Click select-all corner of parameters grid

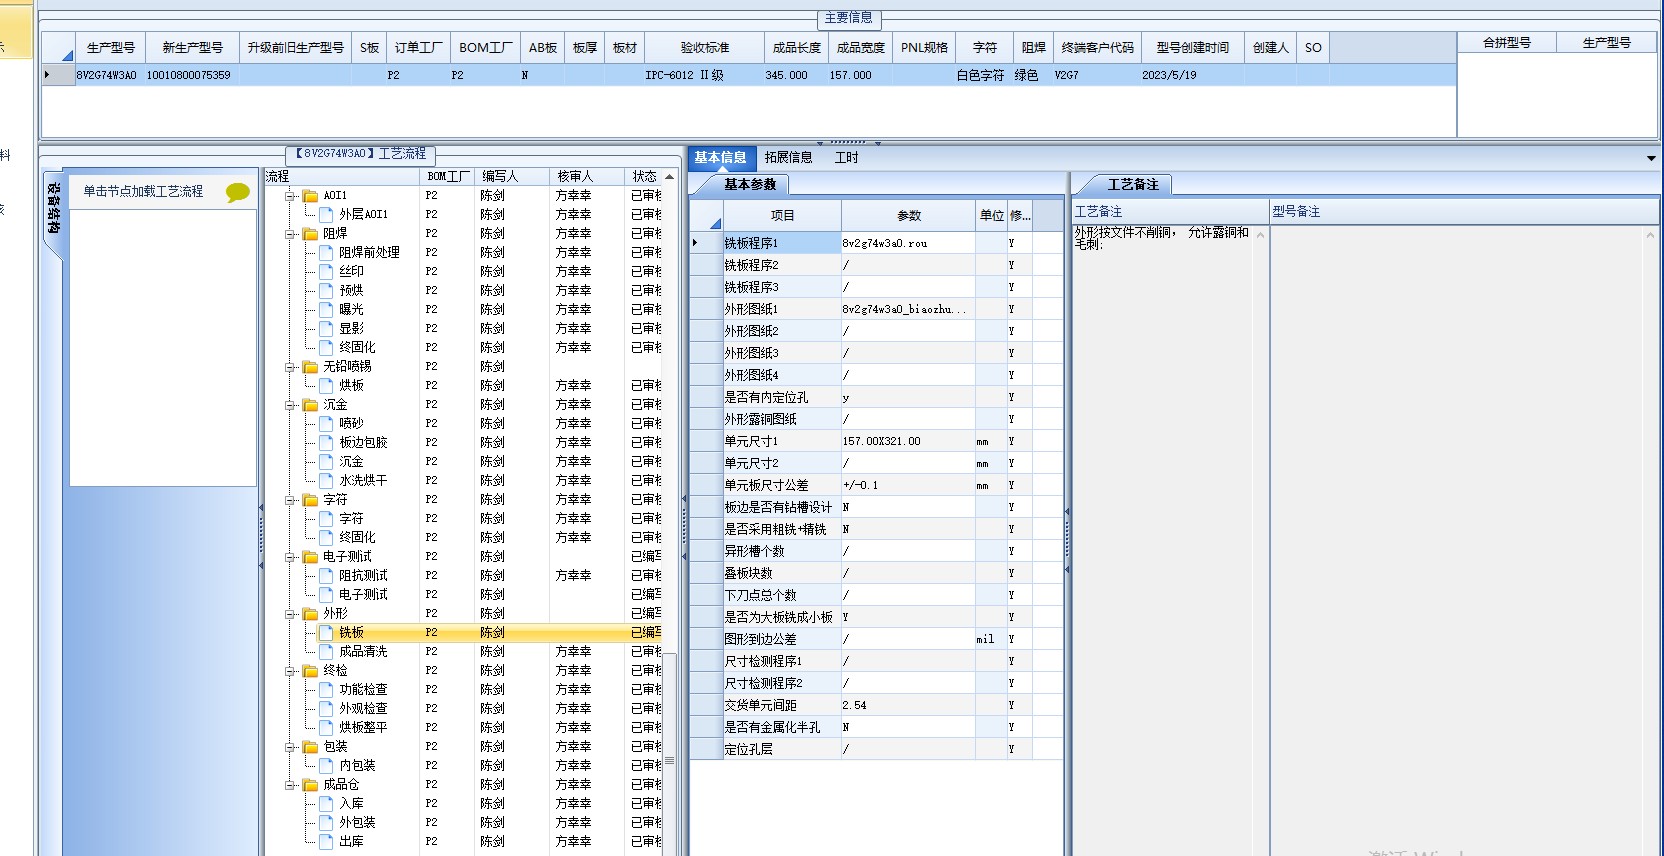coord(707,215)
